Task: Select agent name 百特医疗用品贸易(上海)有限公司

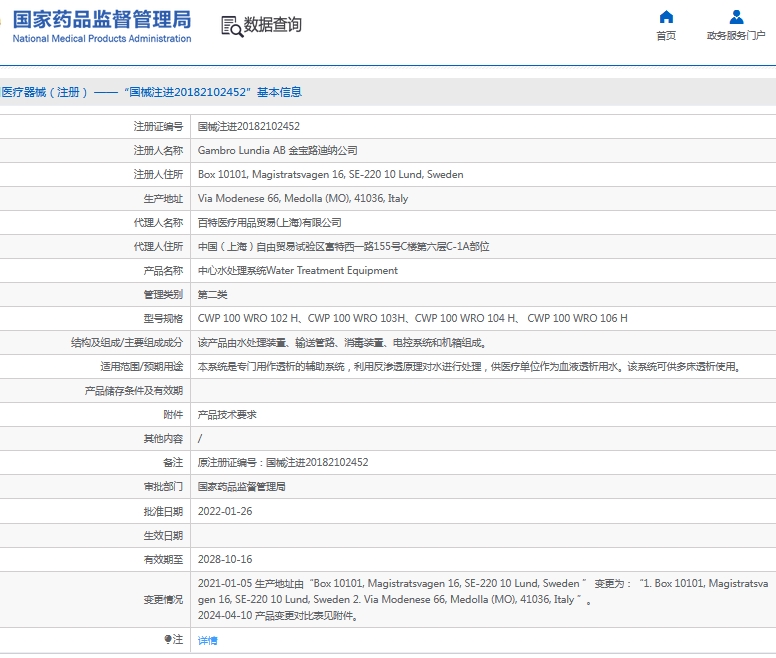Action: [270, 223]
